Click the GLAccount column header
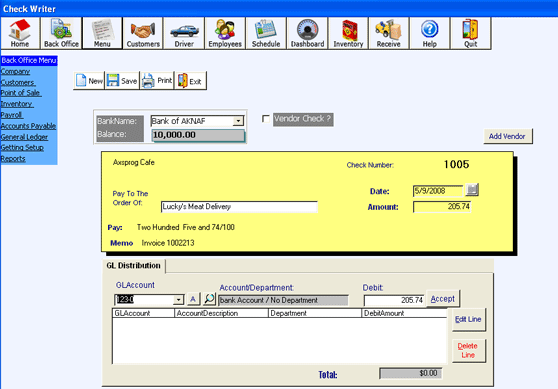The width and height of the screenshot is (558, 389). tap(143, 313)
